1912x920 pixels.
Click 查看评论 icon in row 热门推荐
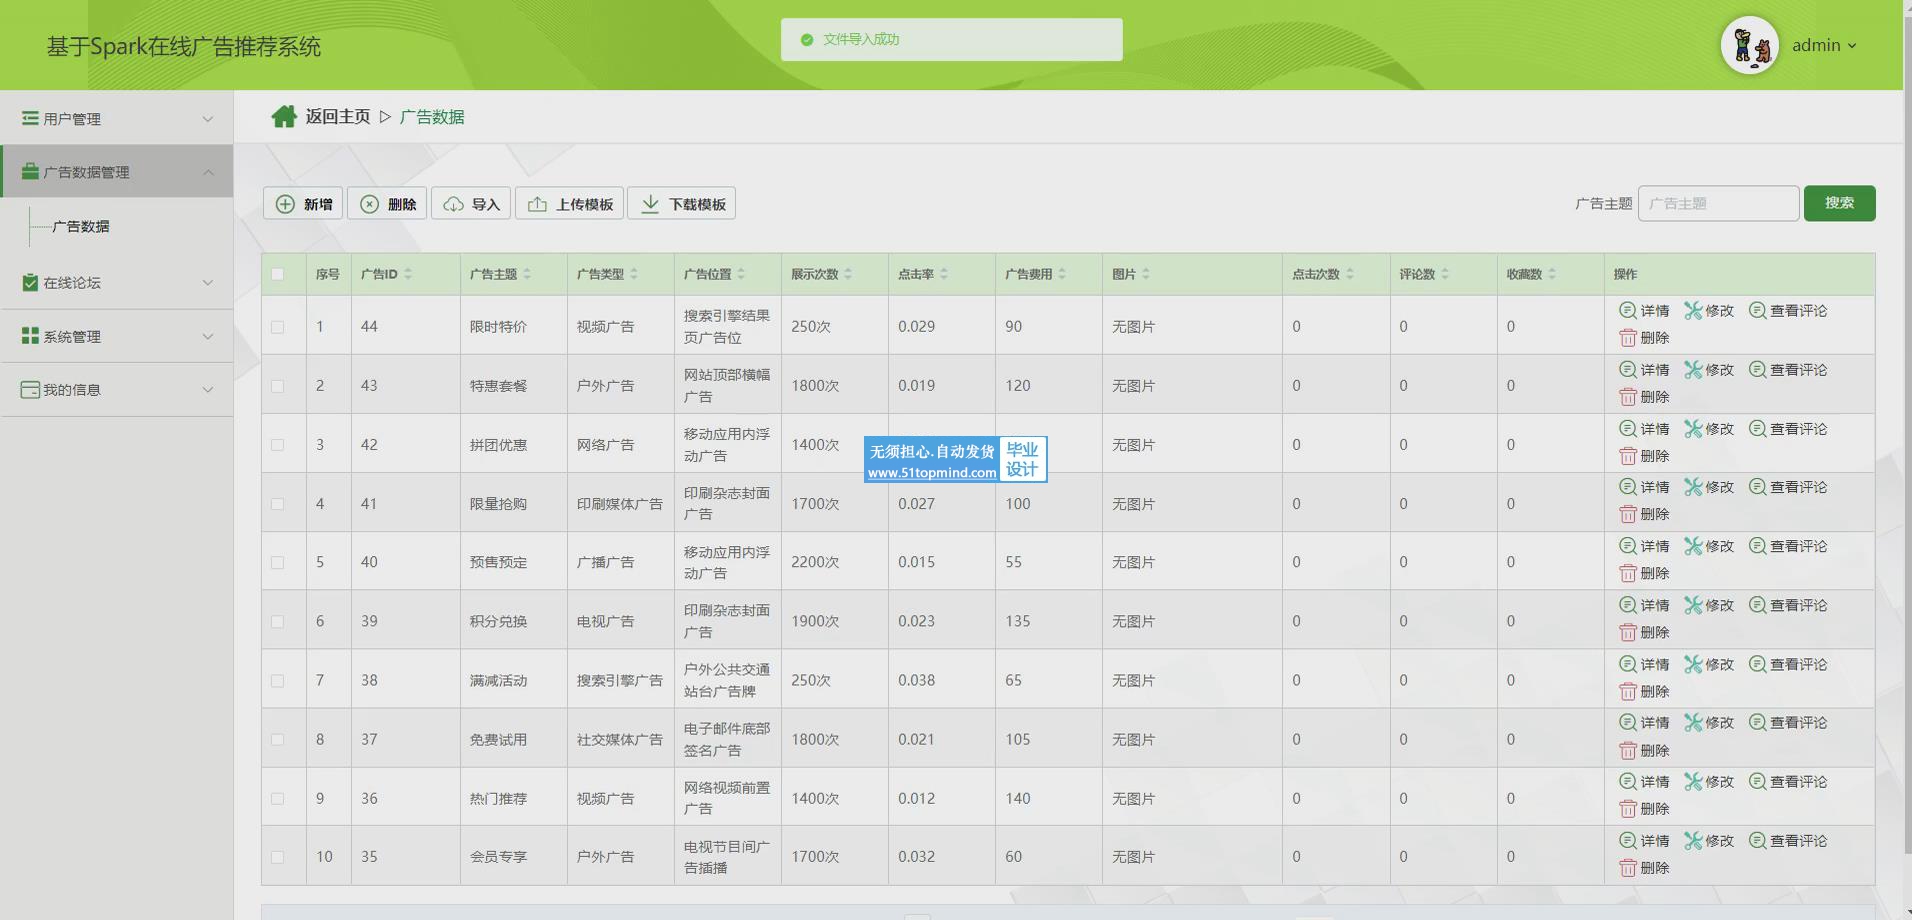pyautogui.click(x=1758, y=781)
